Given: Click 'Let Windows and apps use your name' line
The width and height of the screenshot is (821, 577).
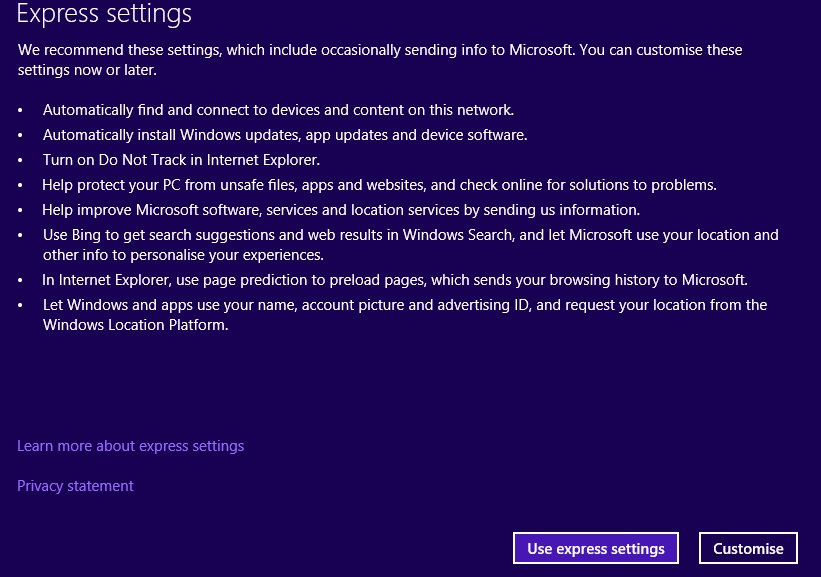Looking at the screenshot, I should coord(405,305).
